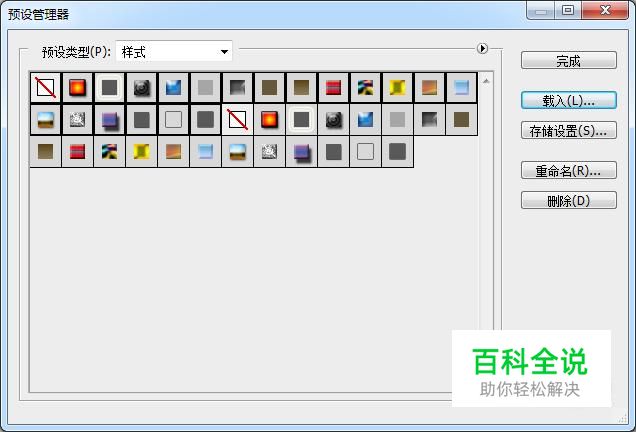Select white-glow dark gray style in second row
Image resolution: width=636 pixels, height=432 pixels.
(x=301, y=120)
